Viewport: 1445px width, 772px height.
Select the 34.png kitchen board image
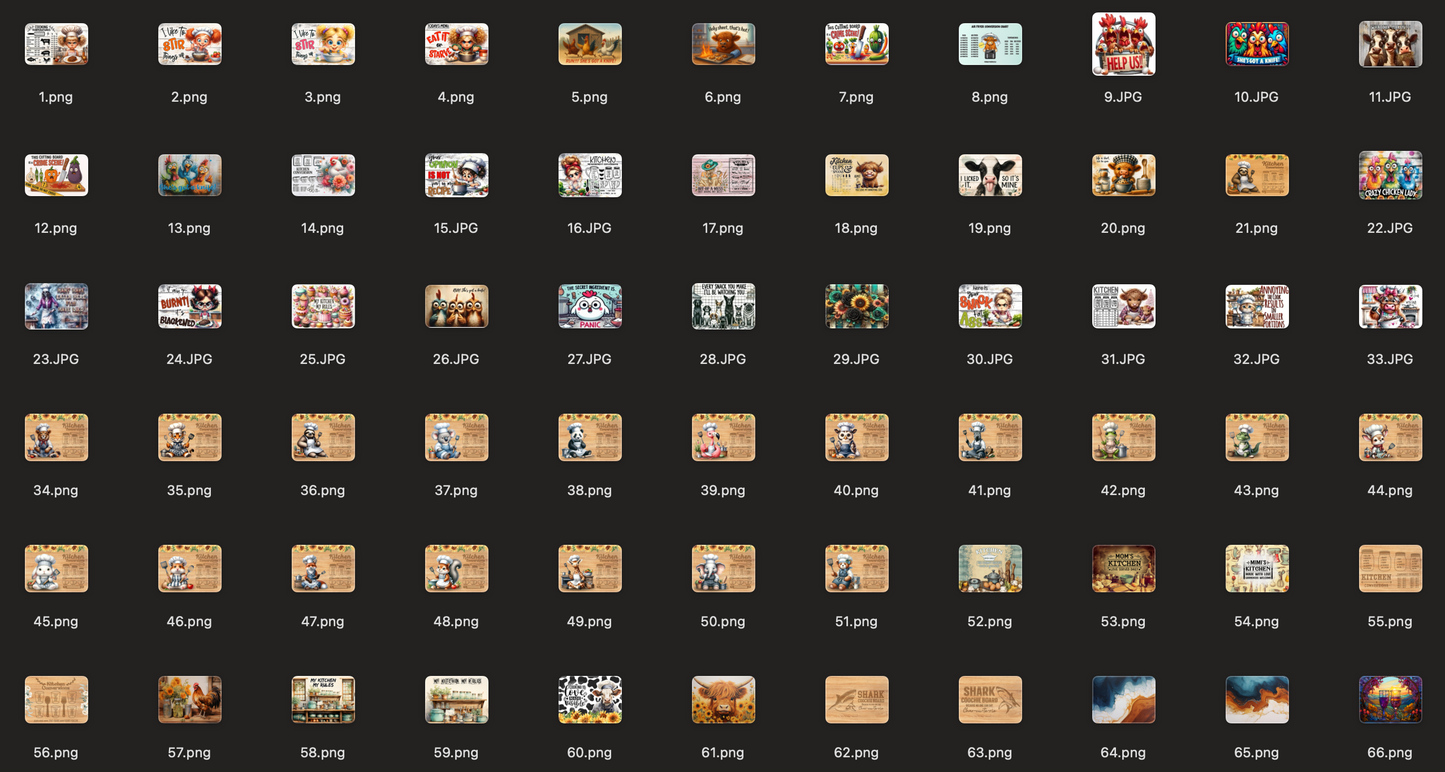56,437
